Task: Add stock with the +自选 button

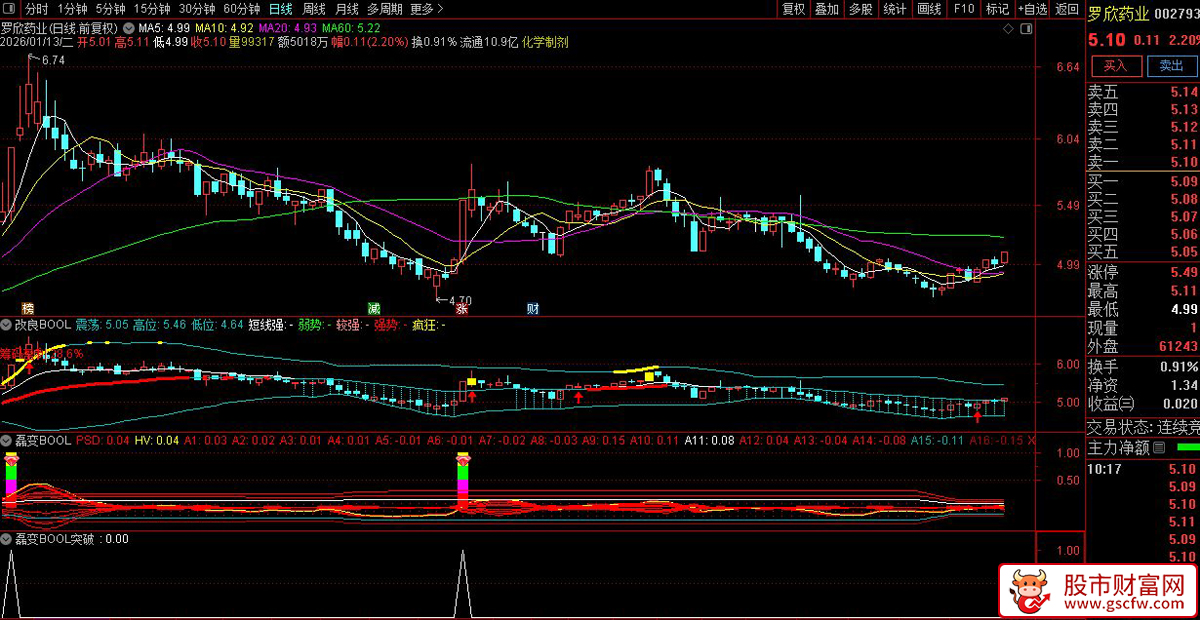Action: click(x=1033, y=9)
